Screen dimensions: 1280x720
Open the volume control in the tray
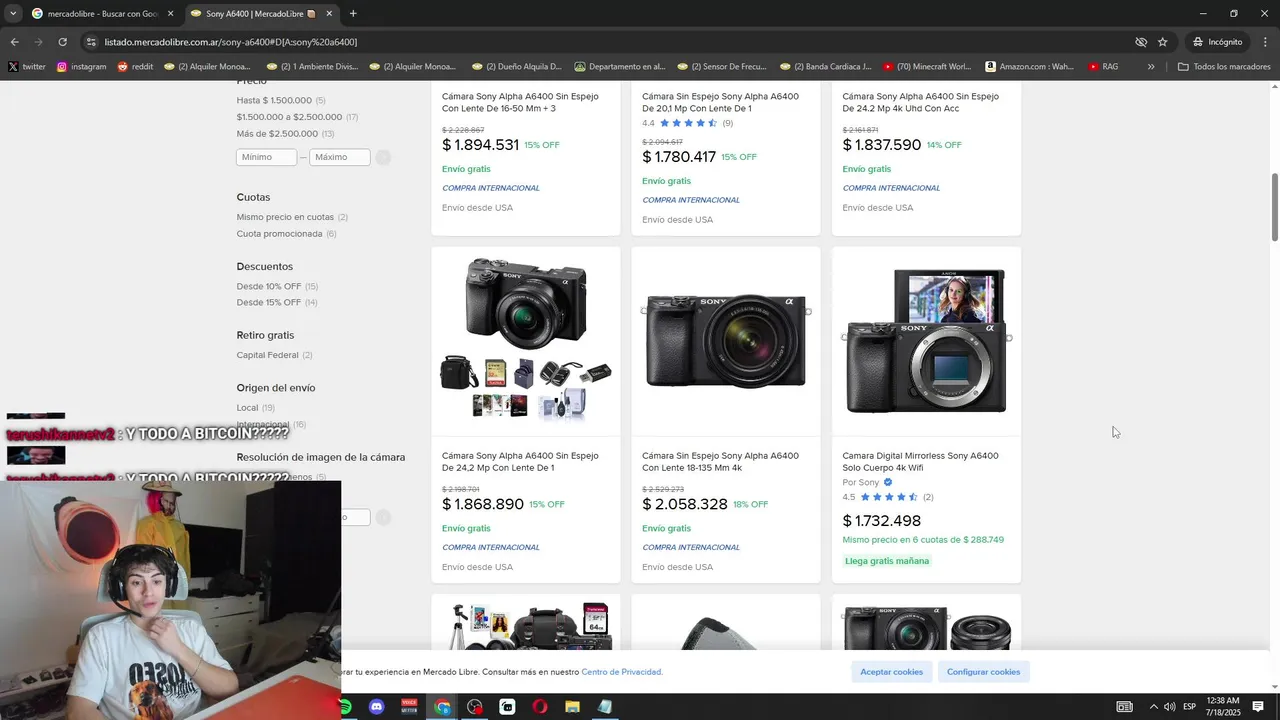[1169, 707]
